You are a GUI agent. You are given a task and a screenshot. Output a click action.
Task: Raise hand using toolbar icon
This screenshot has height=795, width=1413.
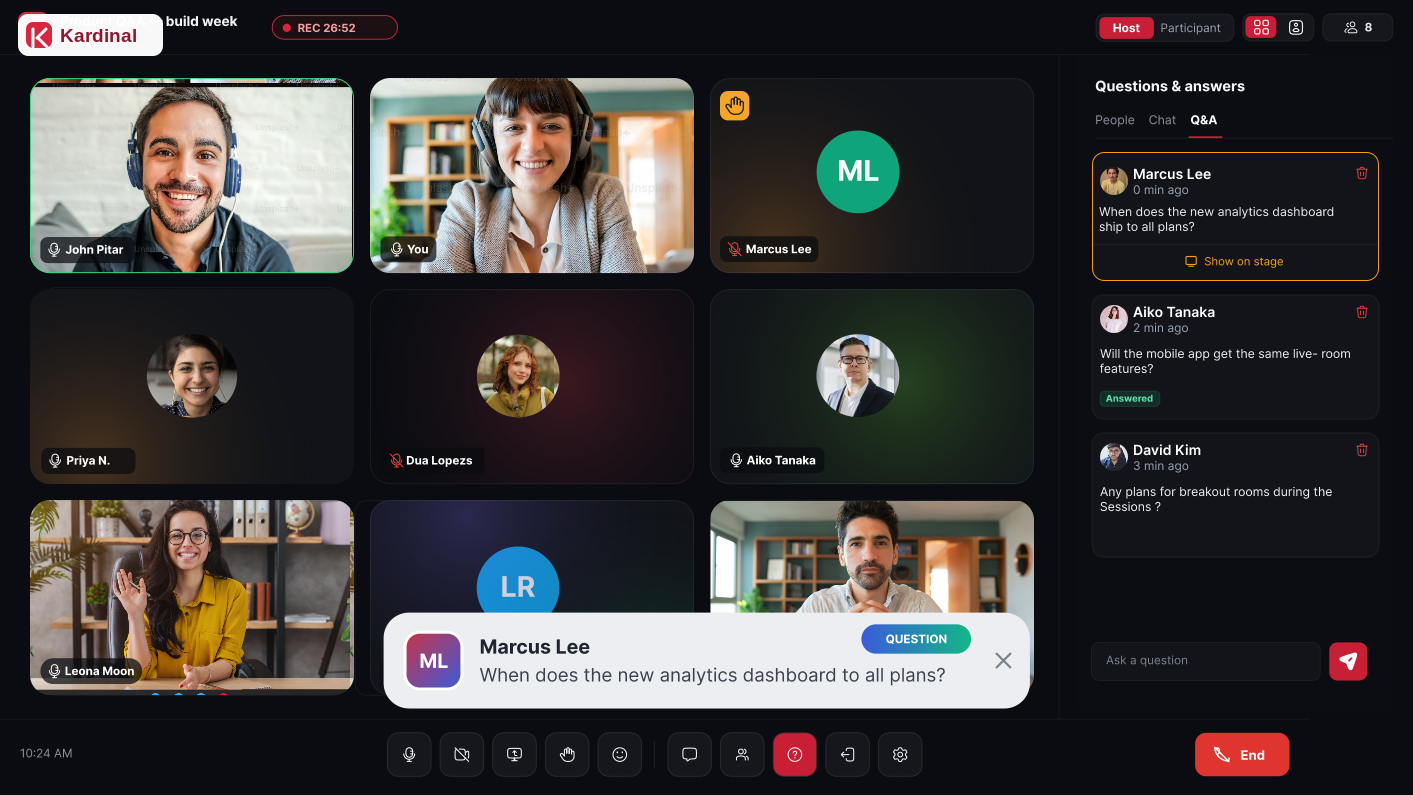pyautogui.click(x=567, y=755)
